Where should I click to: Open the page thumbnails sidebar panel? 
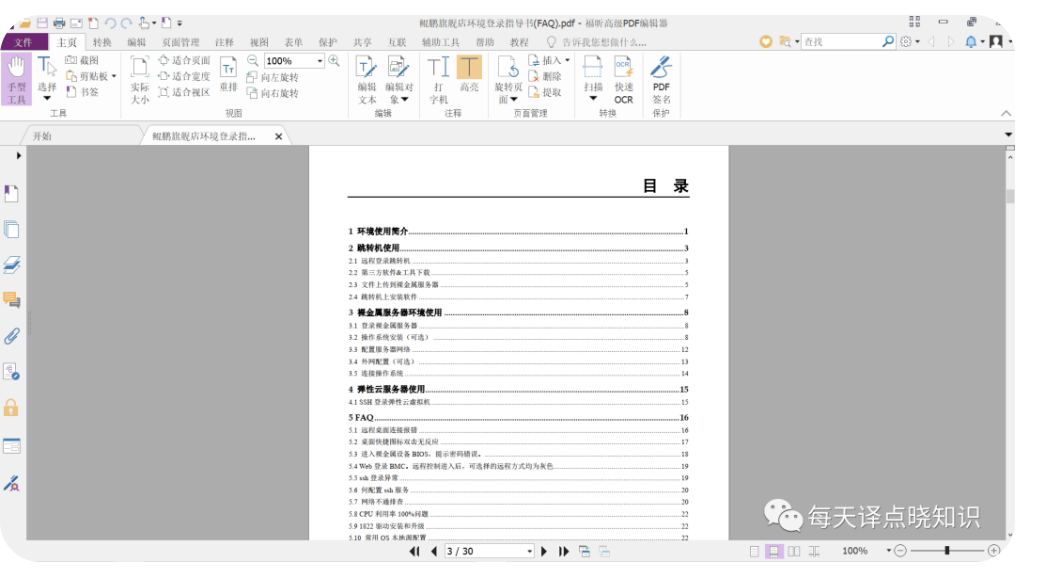[11, 230]
